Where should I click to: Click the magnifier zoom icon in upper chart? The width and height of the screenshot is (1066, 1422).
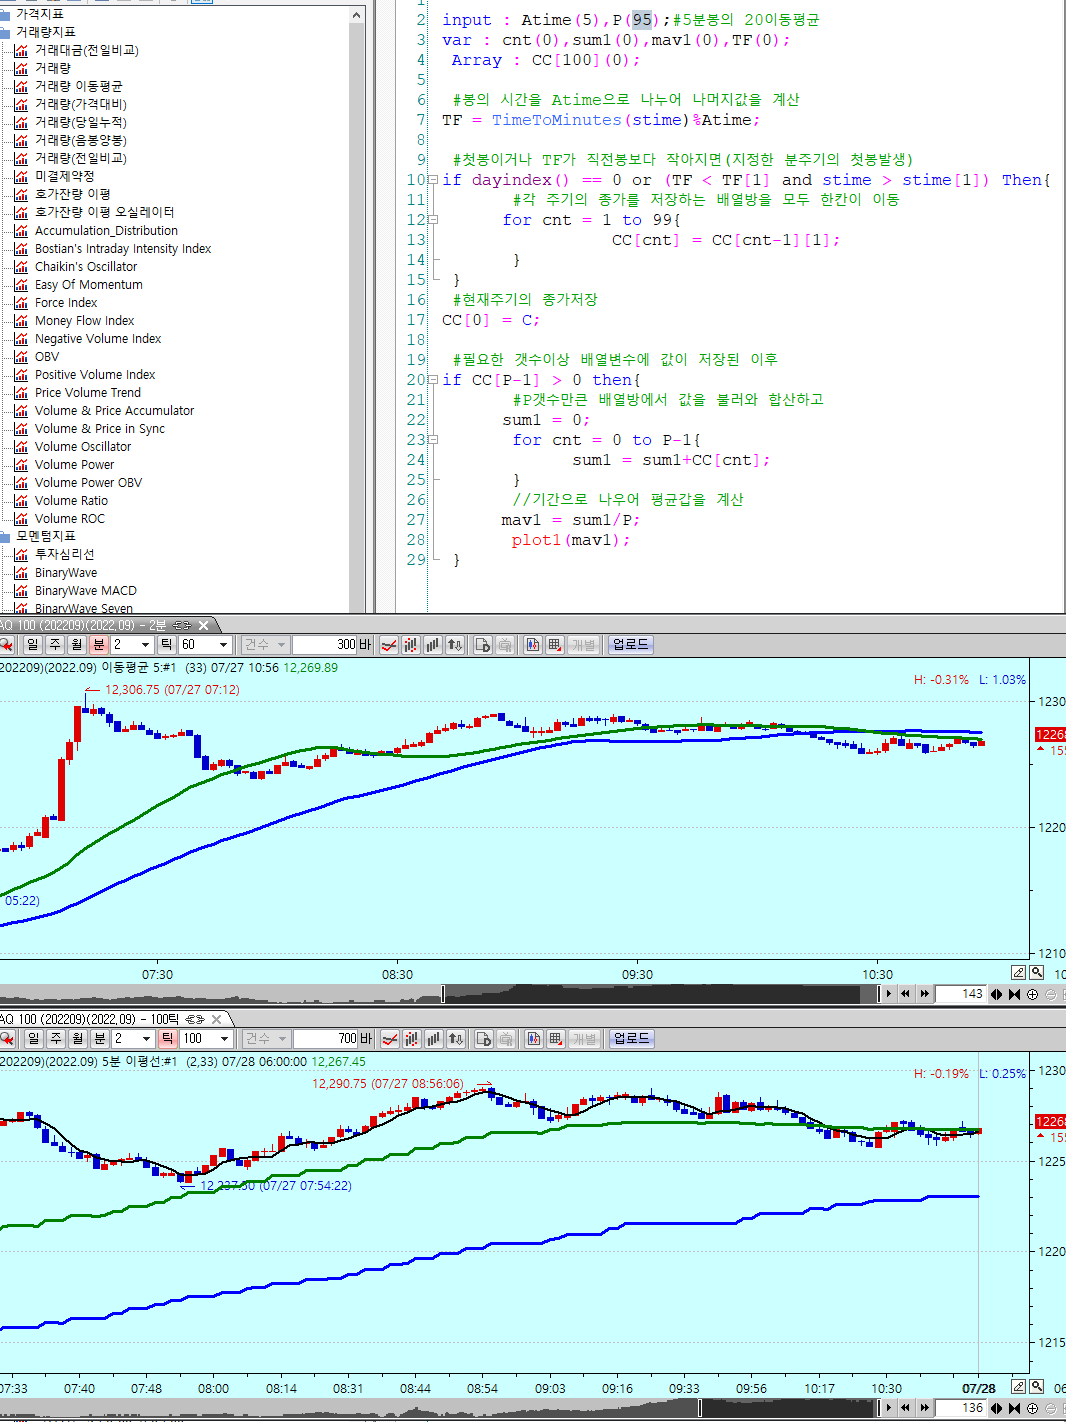1037,972
